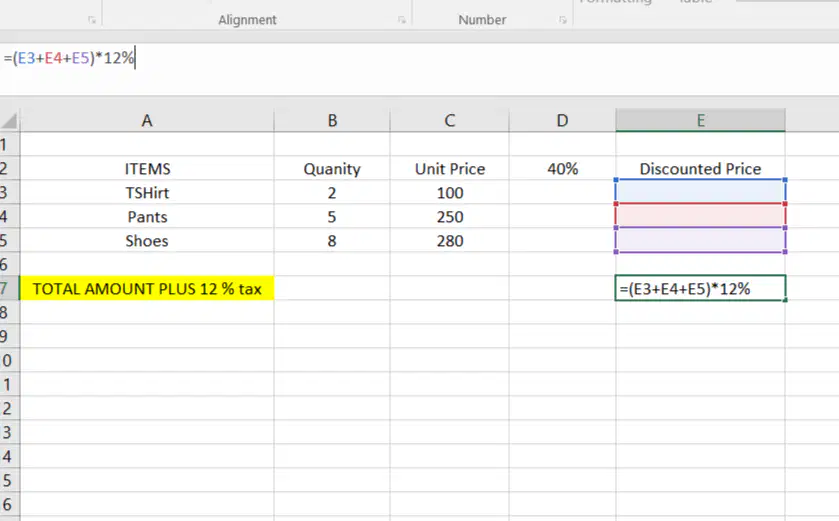Select unit price cell 250

pyautogui.click(x=449, y=217)
